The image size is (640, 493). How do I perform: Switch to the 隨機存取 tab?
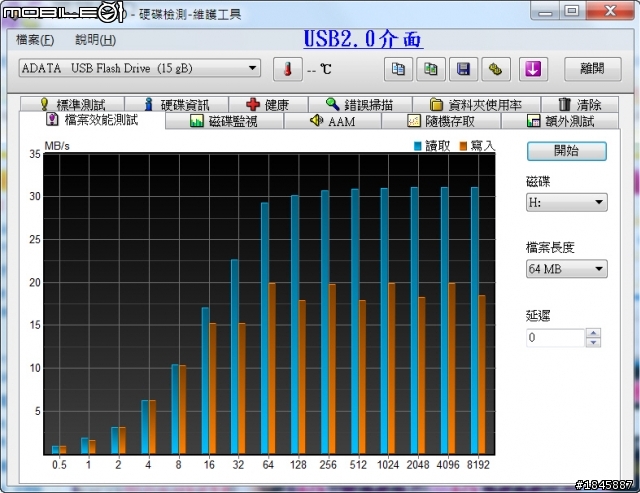point(441,121)
